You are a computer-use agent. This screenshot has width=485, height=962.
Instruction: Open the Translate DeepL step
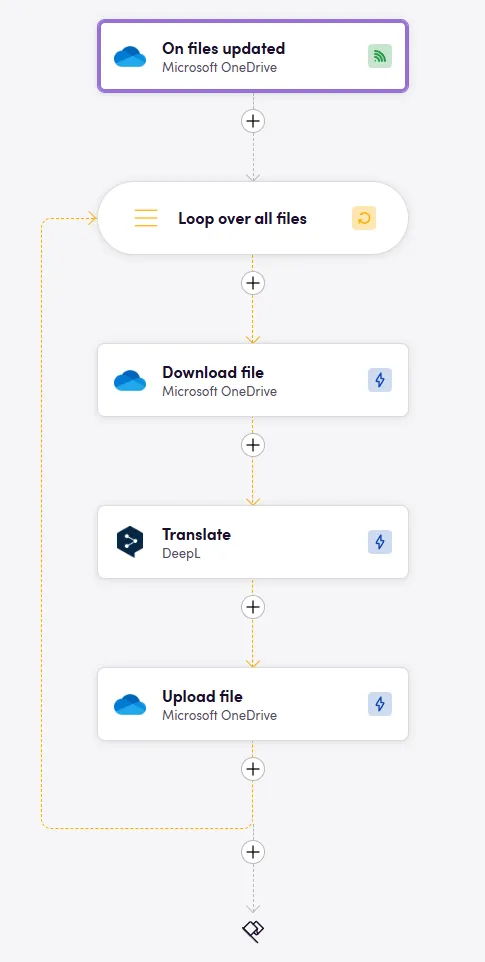click(x=253, y=542)
